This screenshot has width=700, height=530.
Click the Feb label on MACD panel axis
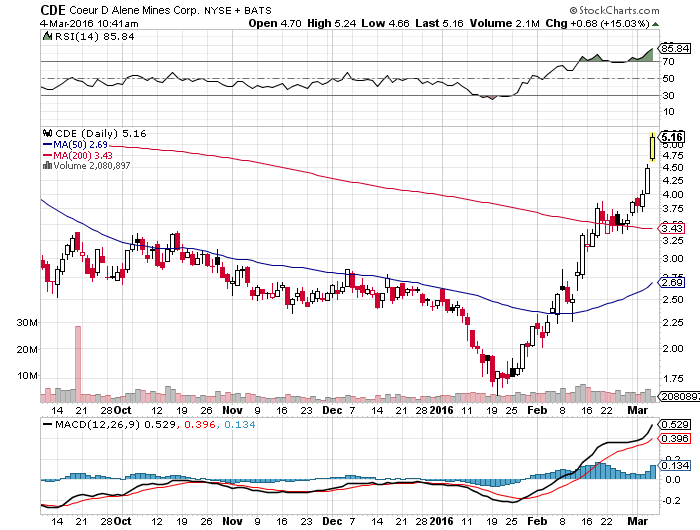(537, 521)
